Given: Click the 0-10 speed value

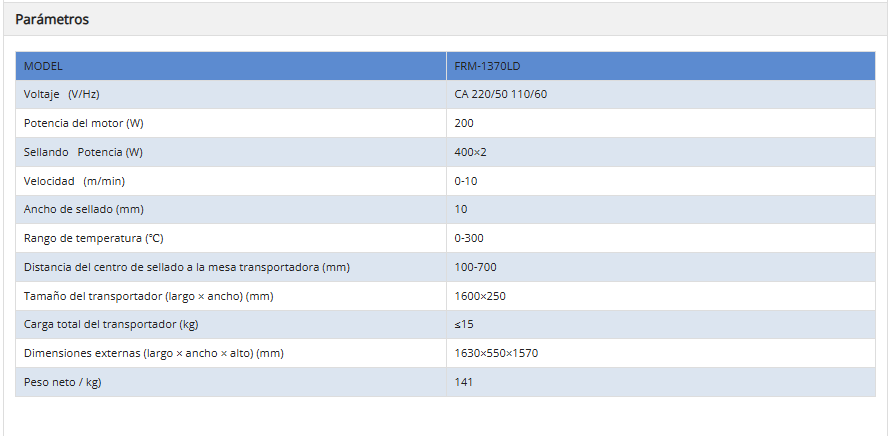Looking at the screenshot, I should coord(467,181).
